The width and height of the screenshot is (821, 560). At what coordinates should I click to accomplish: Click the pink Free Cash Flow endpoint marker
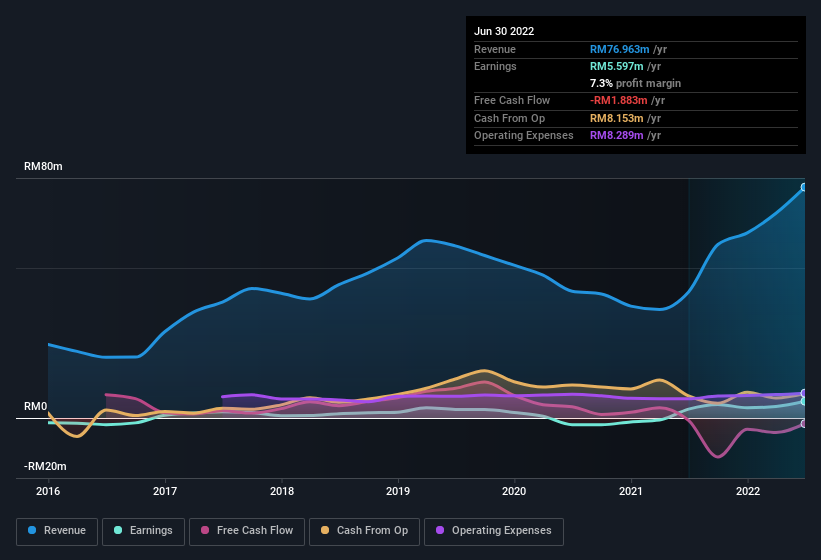pyautogui.click(x=803, y=424)
